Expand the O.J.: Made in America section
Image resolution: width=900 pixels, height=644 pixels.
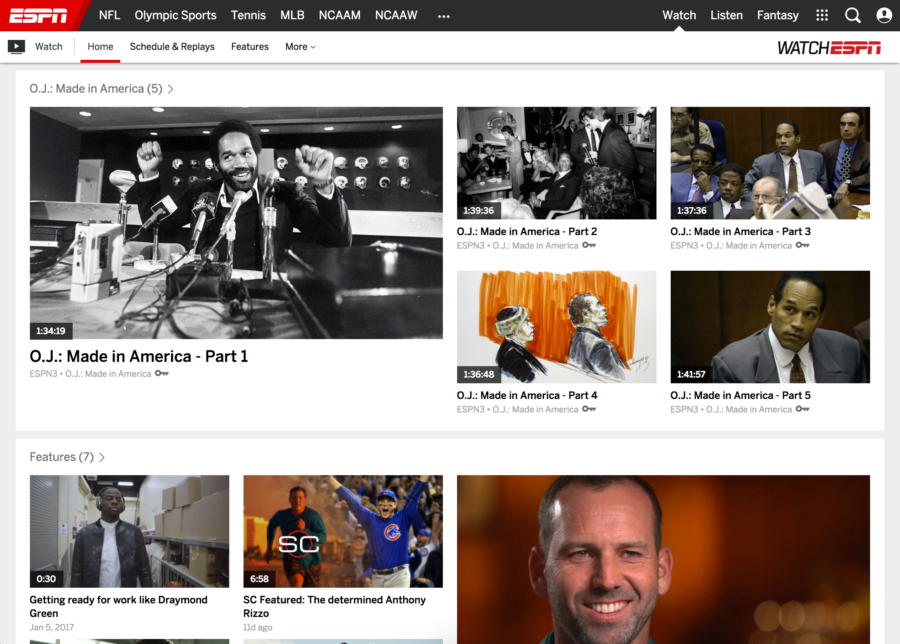tap(171, 88)
